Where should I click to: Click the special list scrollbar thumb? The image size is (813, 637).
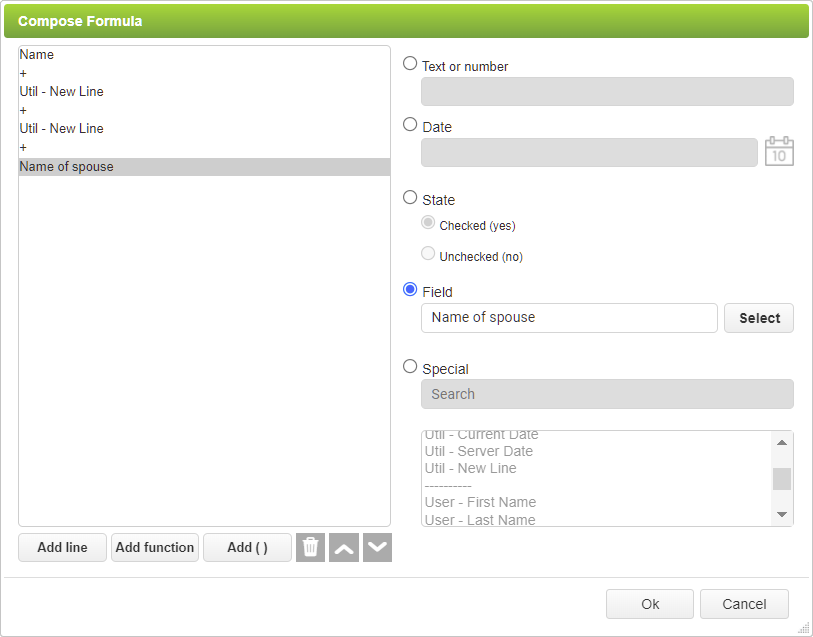click(782, 479)
